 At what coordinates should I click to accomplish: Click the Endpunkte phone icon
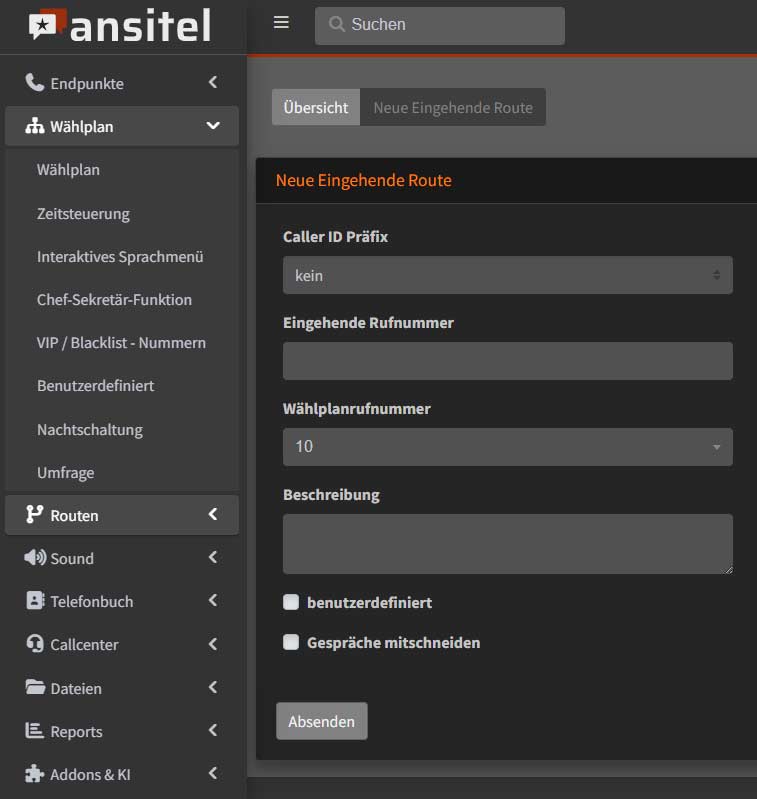pyautogui.click(x=35, y=83)
